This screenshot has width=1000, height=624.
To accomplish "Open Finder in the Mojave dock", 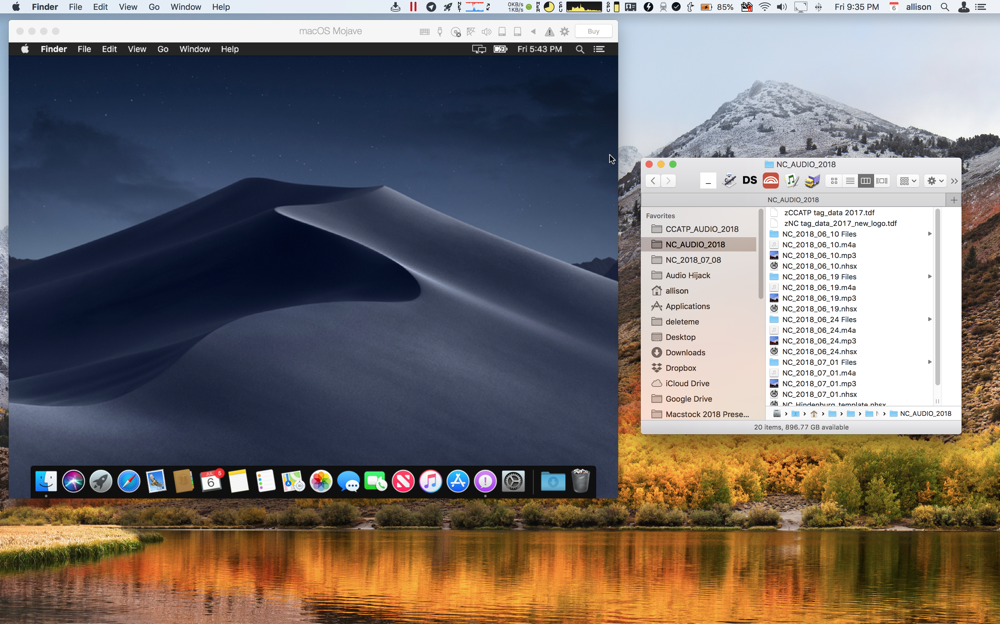I will click(46, 481).
